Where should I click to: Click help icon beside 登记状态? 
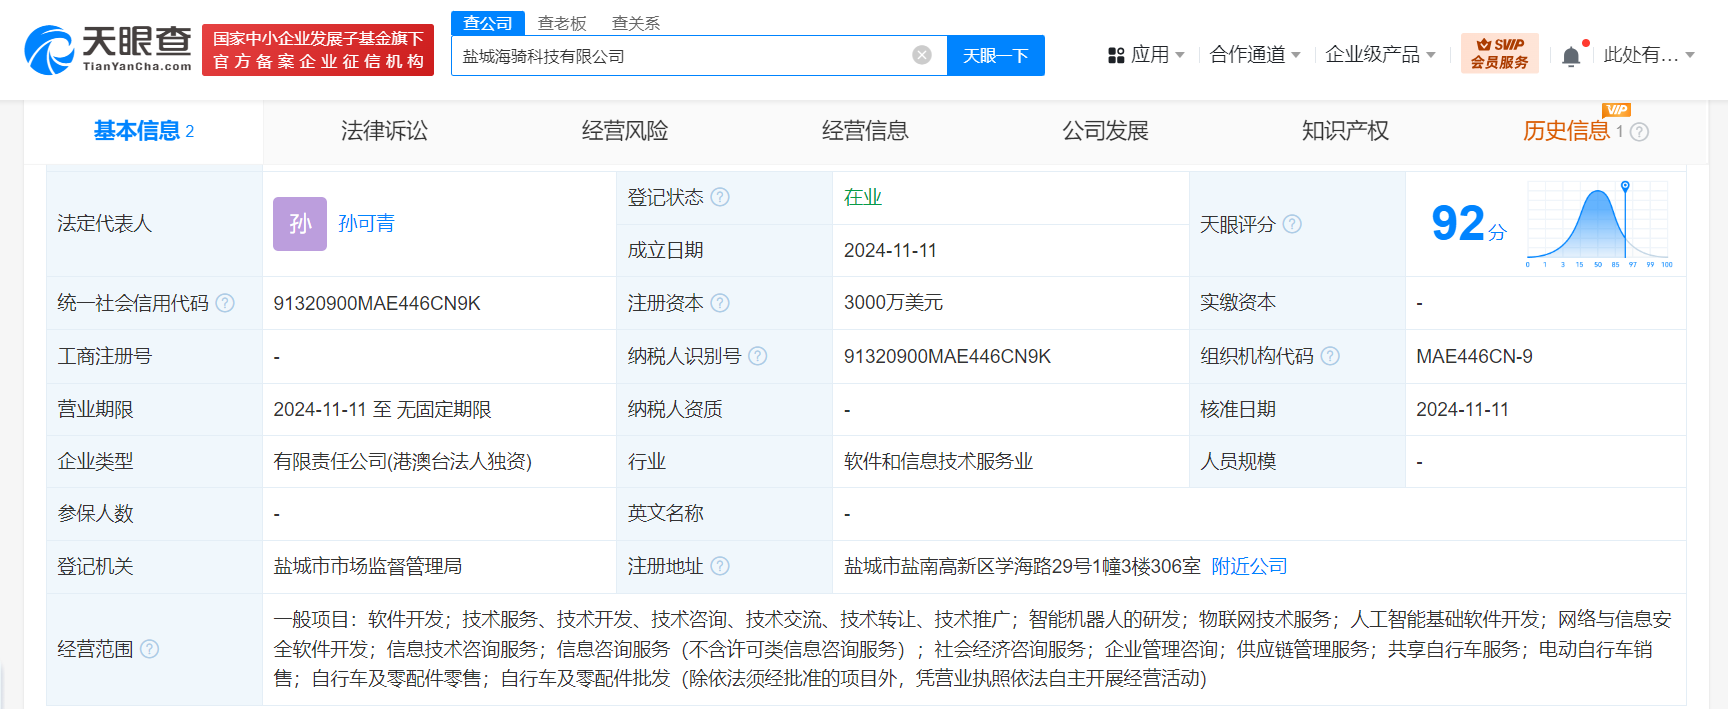tap(720, 197)
